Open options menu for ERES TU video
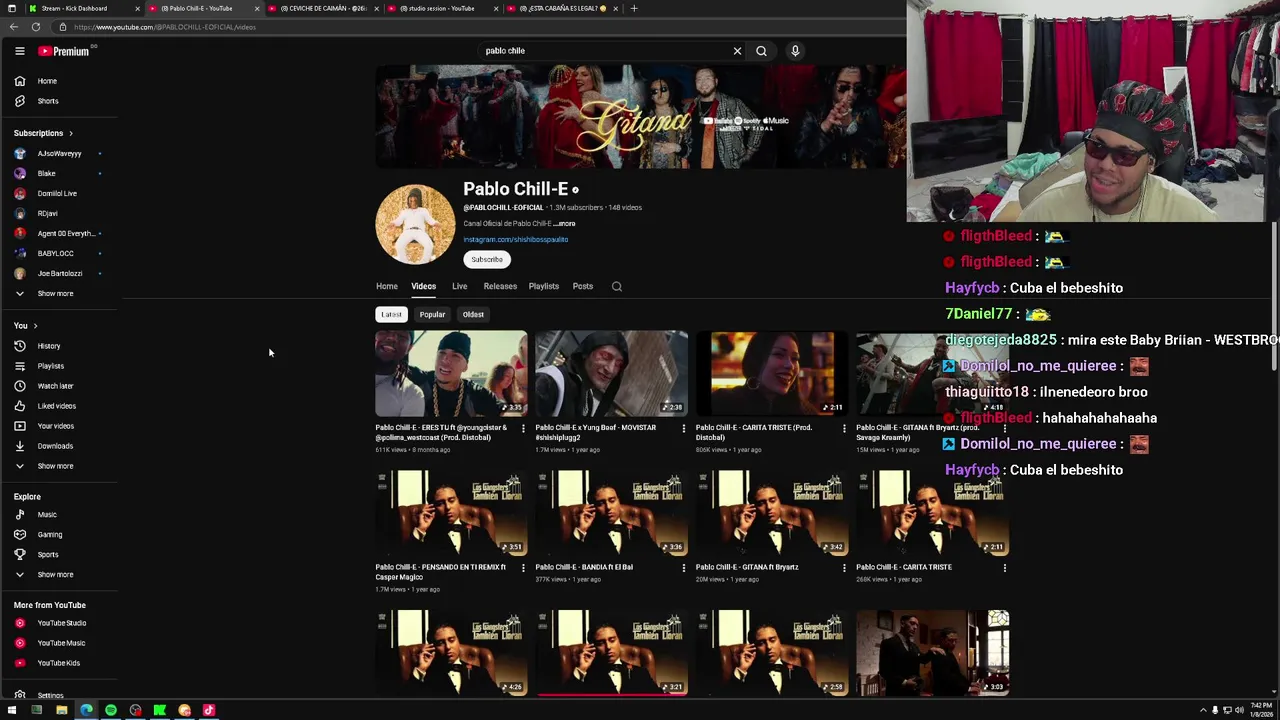Screen dimensions: 1280x720 [x=523, y=429]
